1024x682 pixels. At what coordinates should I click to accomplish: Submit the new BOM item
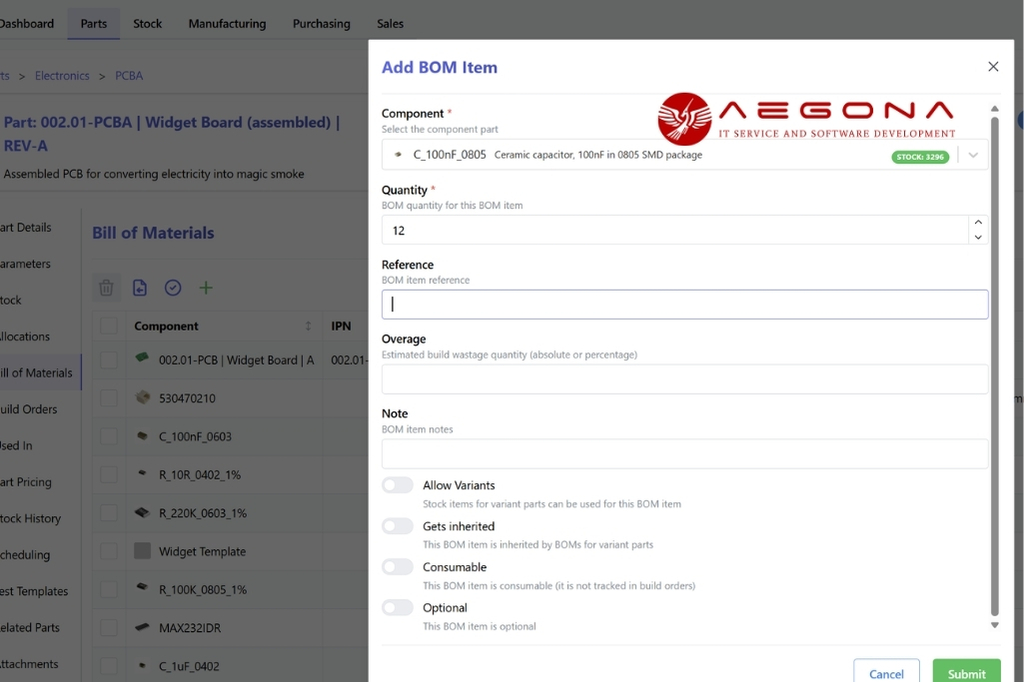point(966,672)
